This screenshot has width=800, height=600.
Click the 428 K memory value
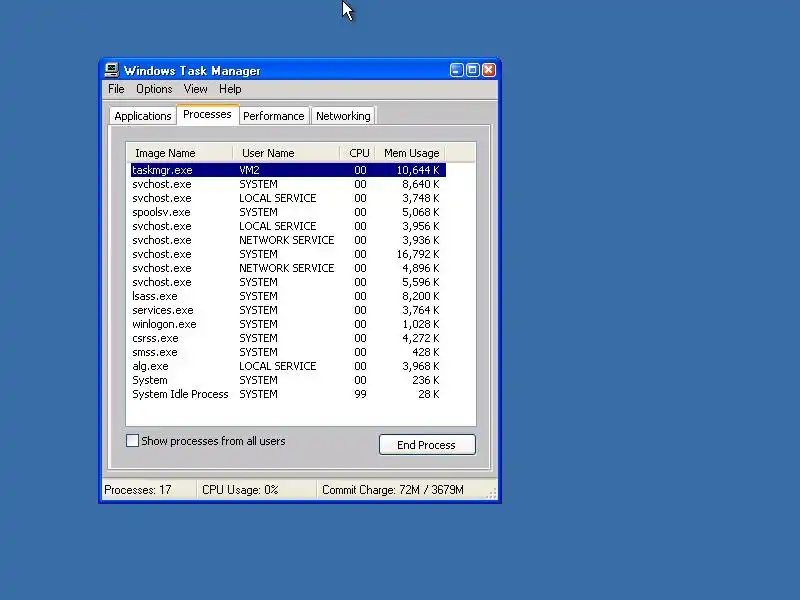click(426, 353)
